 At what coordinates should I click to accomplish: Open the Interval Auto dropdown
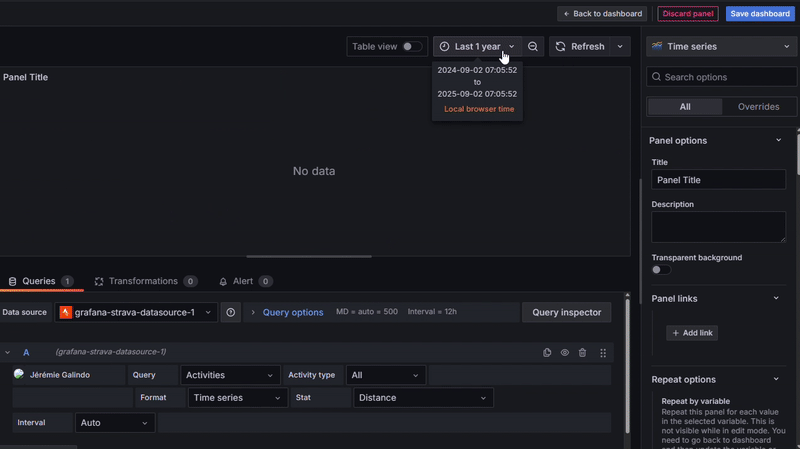(x=115, y=422)
